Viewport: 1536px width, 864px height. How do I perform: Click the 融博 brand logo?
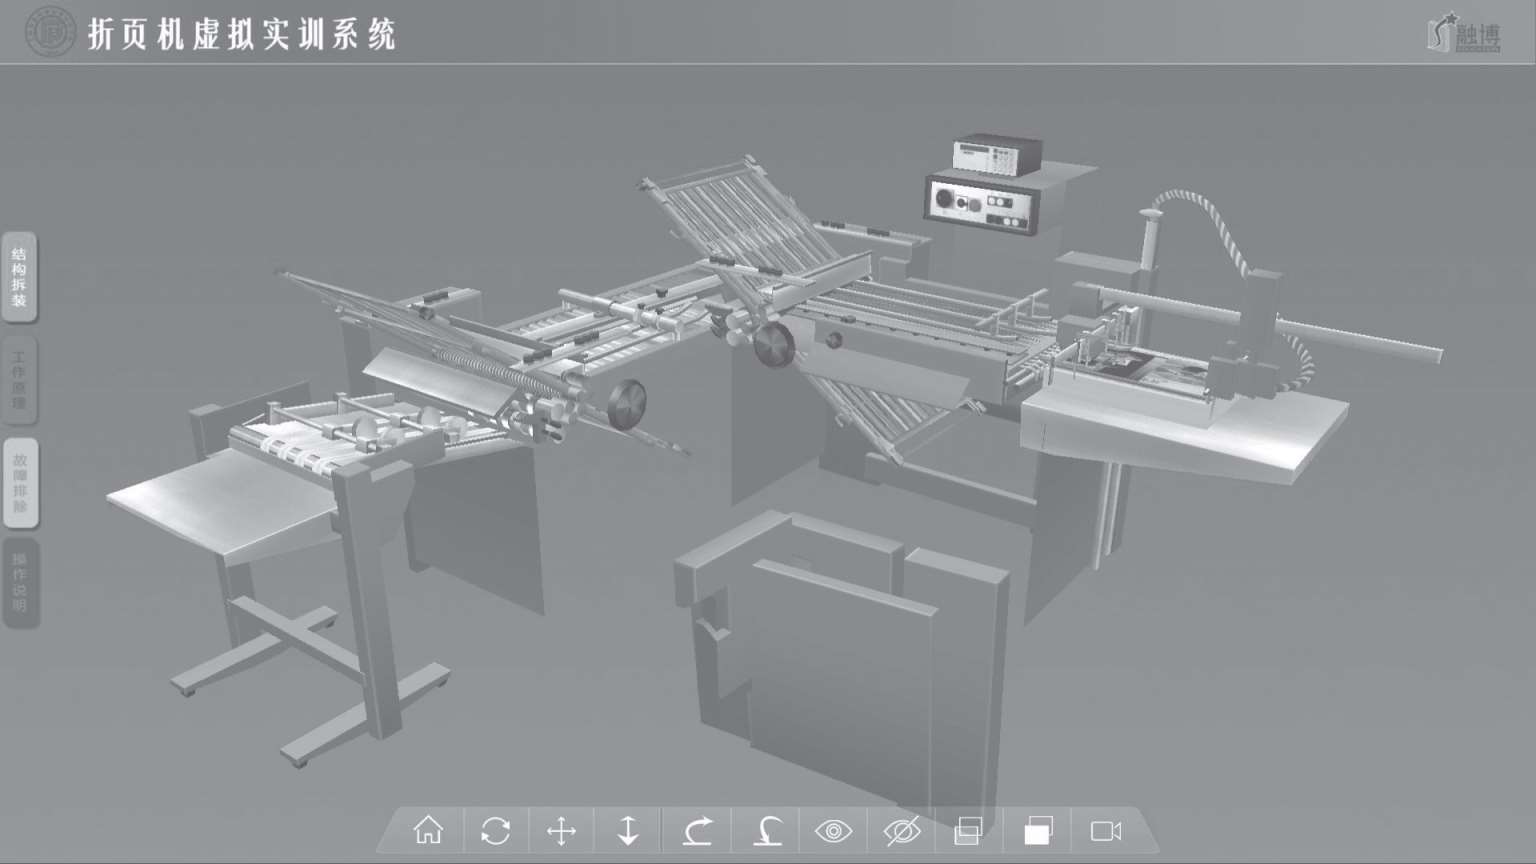pyautogui.click(x=1464, y=34)
